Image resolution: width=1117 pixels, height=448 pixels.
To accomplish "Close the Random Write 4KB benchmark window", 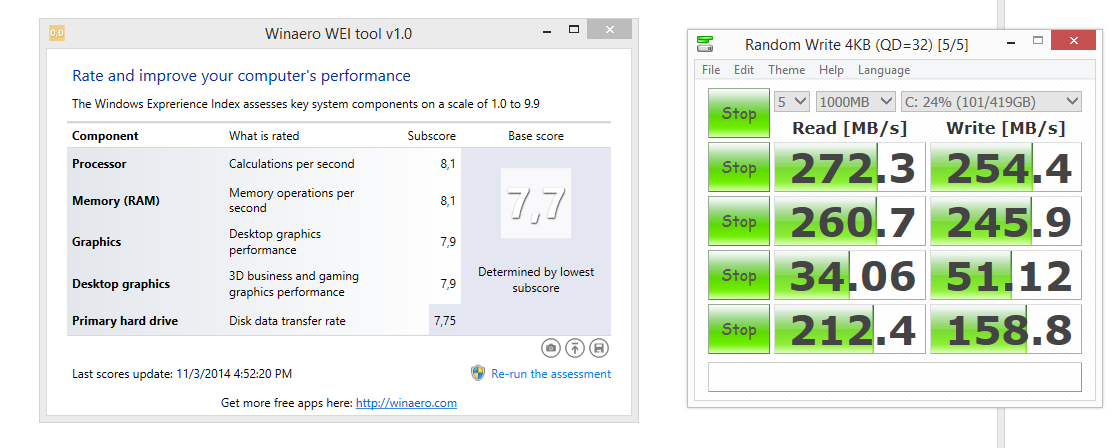I will point(1074,41).
